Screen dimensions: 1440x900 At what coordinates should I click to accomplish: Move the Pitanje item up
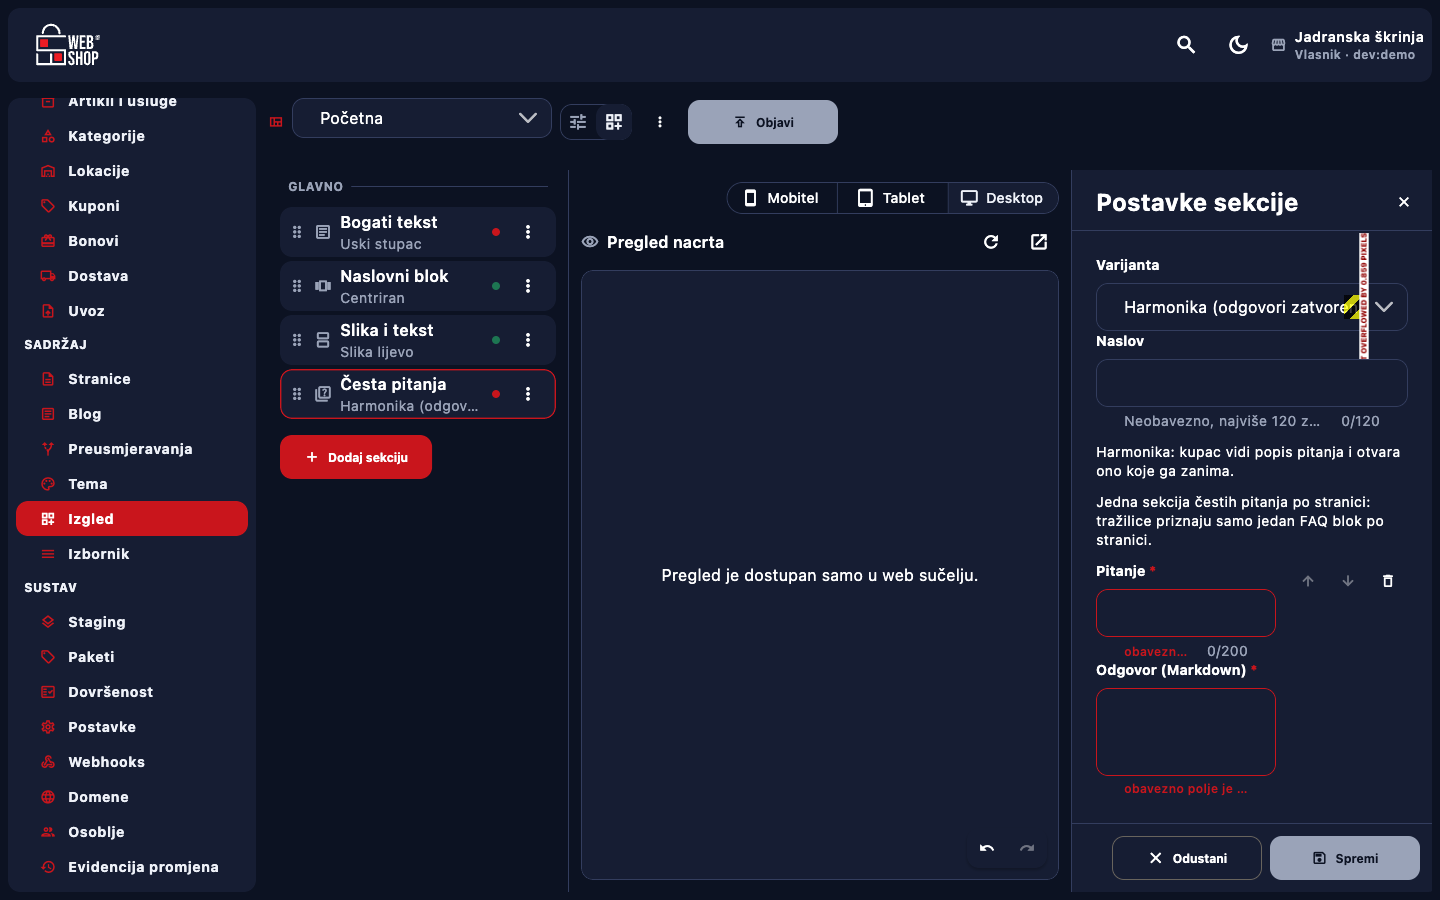pyautogui.click(x=1308, y=581)
